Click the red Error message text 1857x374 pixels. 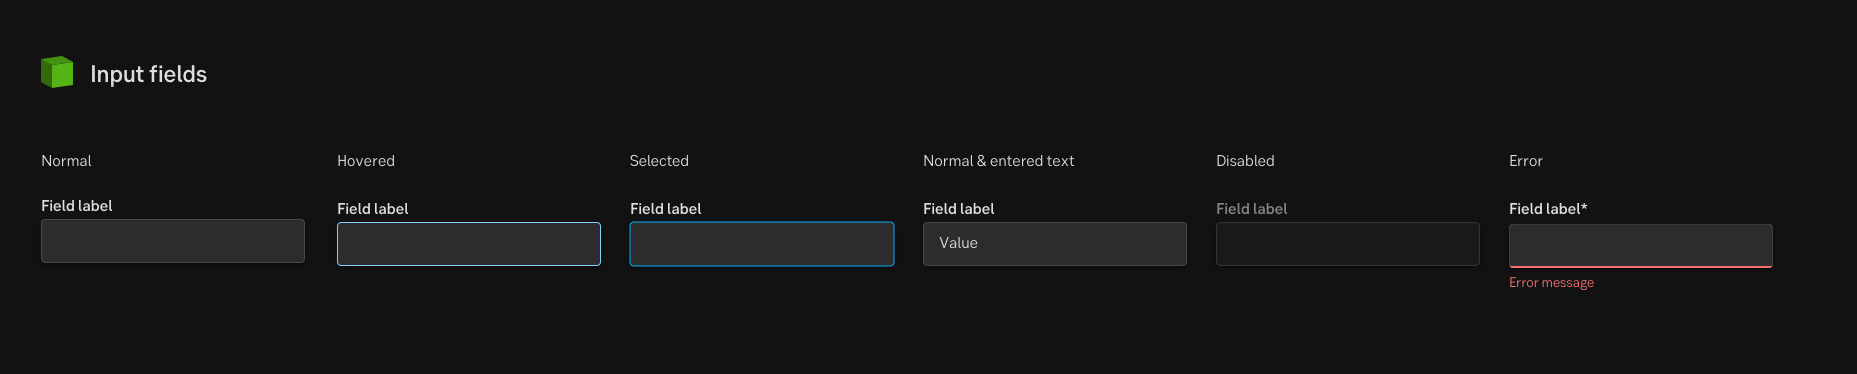click(x=1551, y=283)
